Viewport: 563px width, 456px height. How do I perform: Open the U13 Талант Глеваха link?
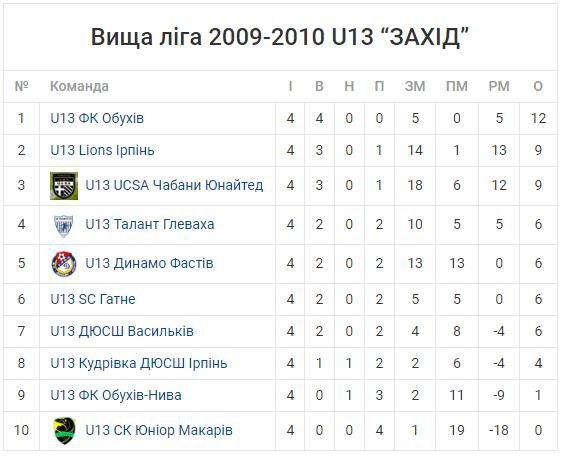150,224
